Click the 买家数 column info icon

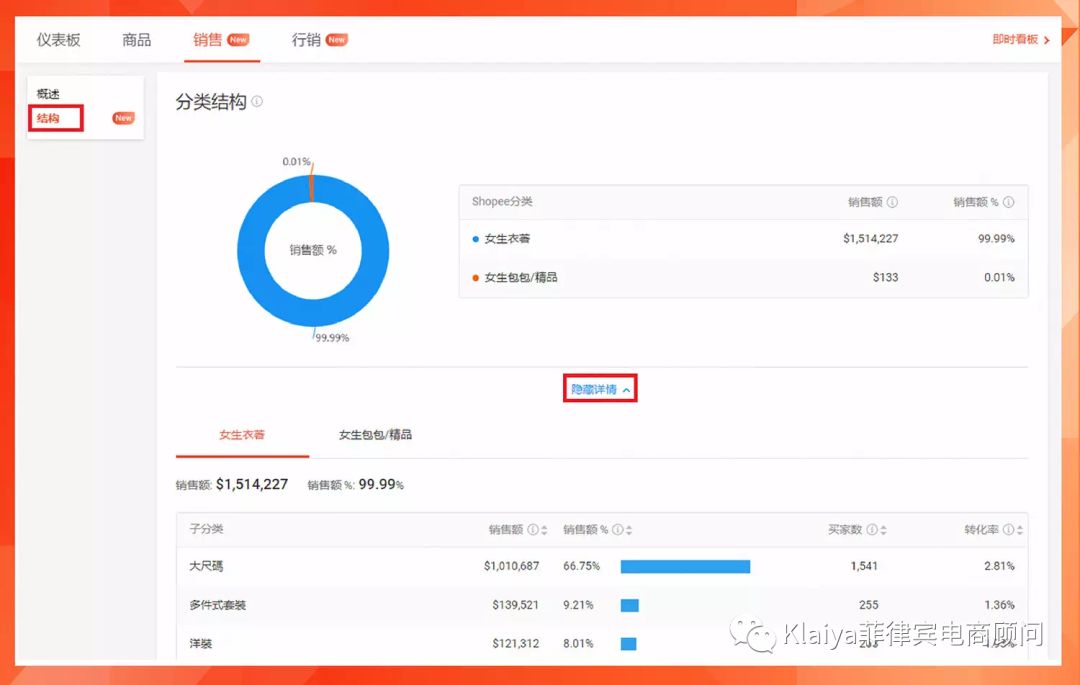[x=872, y=530]
